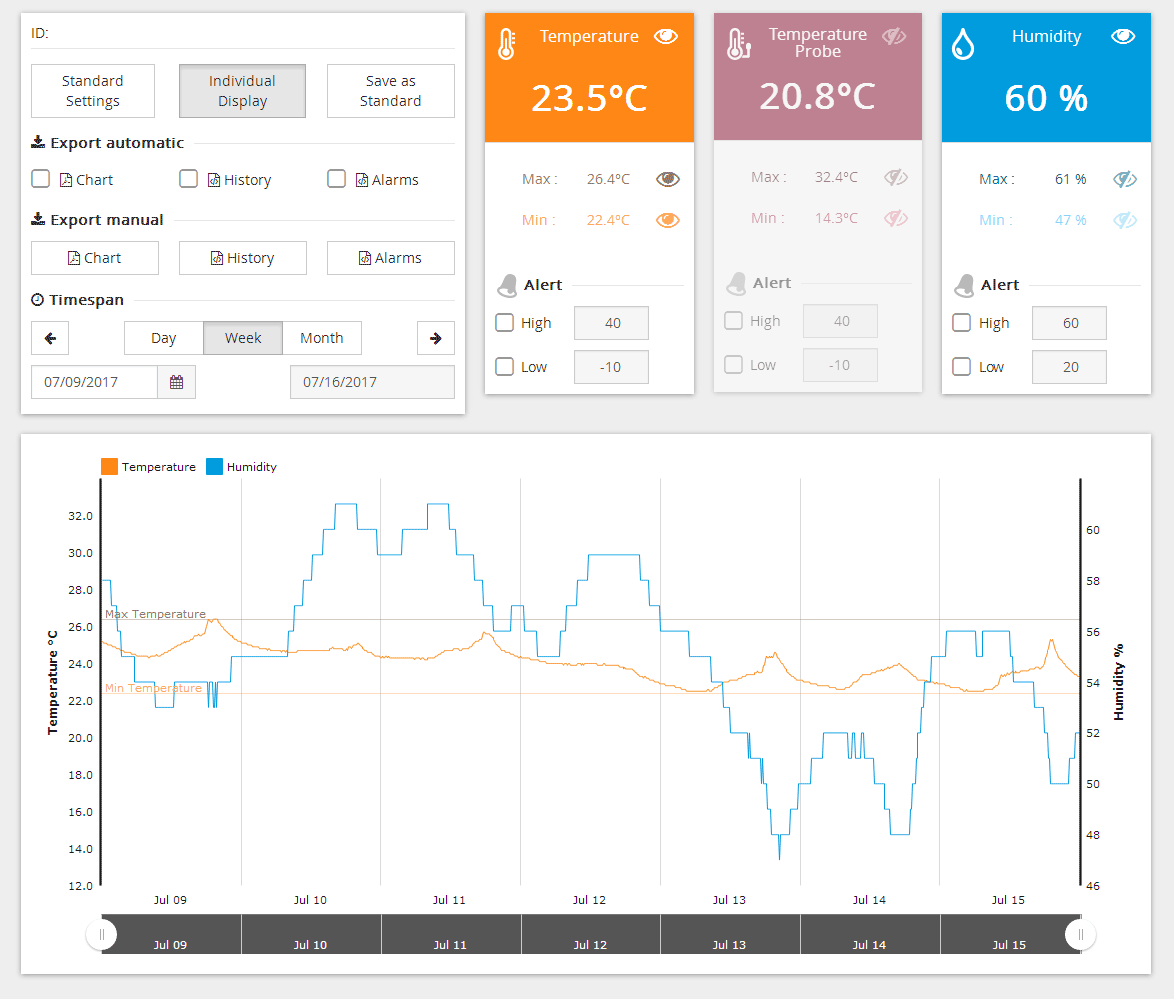
Task: Check the Temperature High alert box
Action: click(505, 323)
